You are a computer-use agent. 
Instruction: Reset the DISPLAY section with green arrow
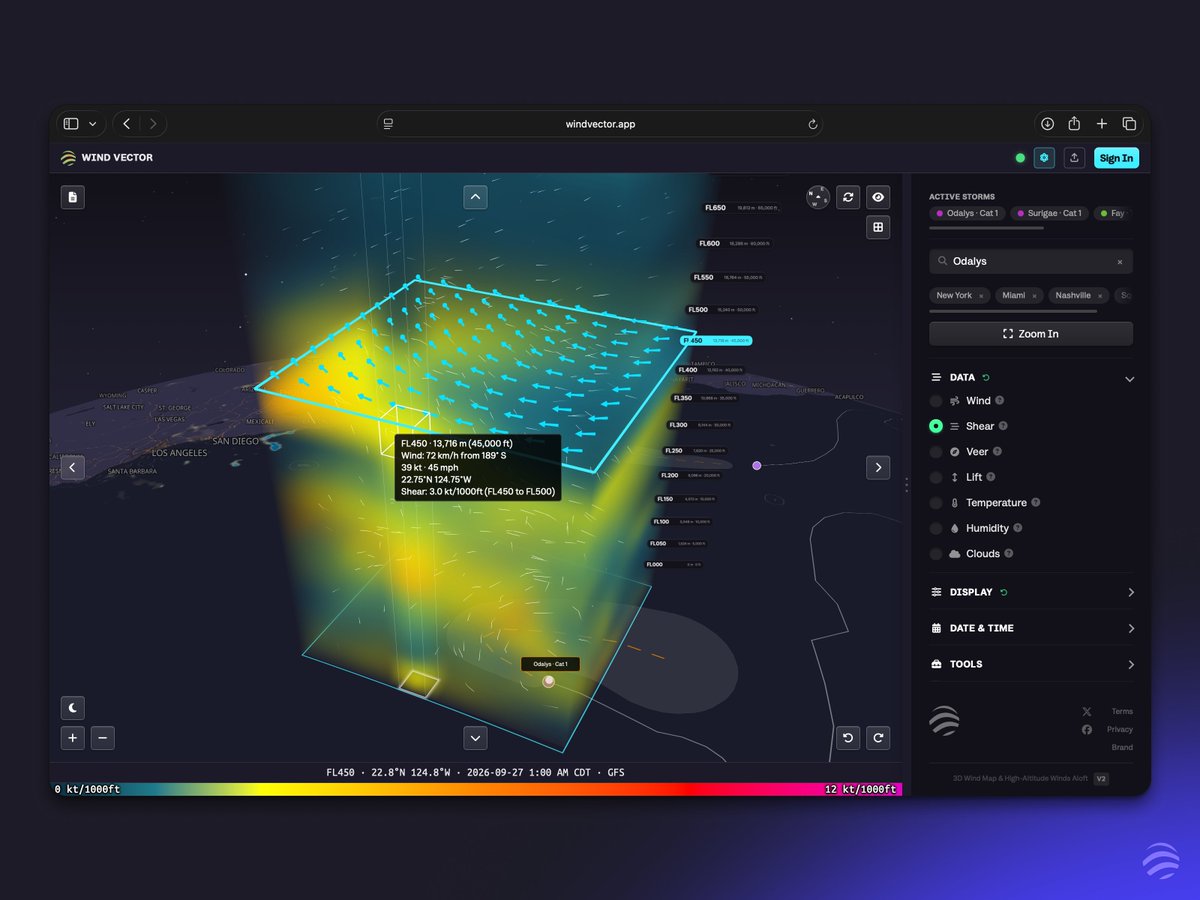point(1003,592)
